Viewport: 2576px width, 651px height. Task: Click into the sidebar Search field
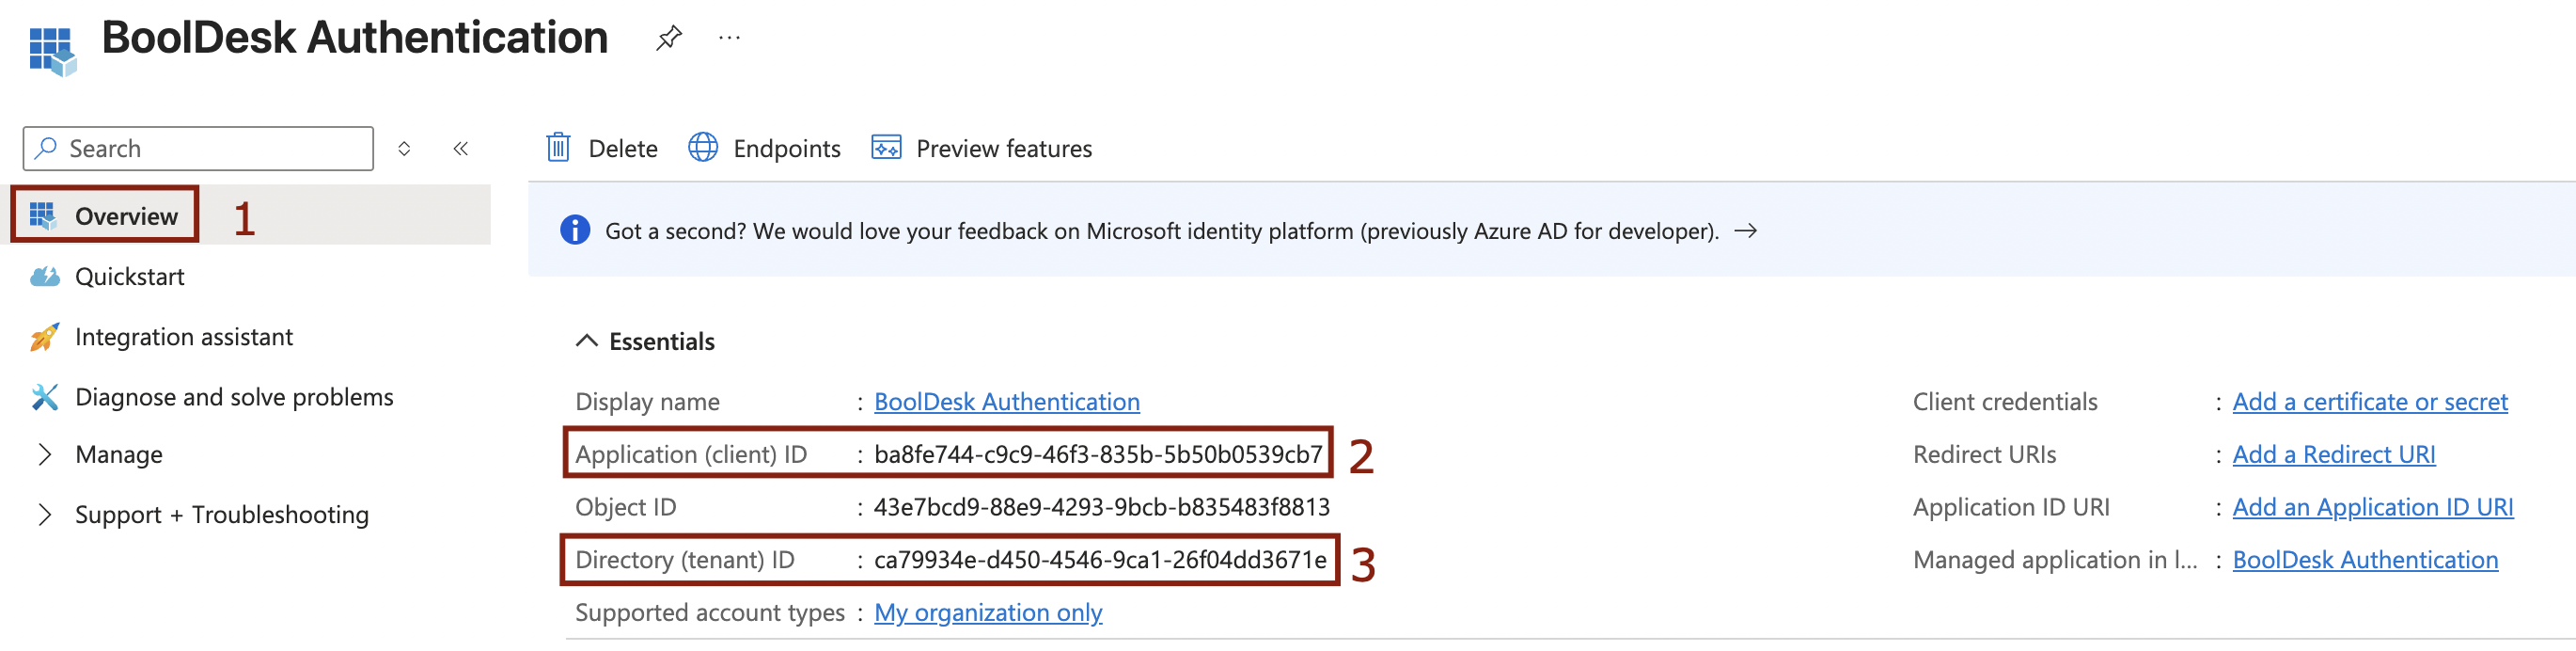[x=210, y=149]
